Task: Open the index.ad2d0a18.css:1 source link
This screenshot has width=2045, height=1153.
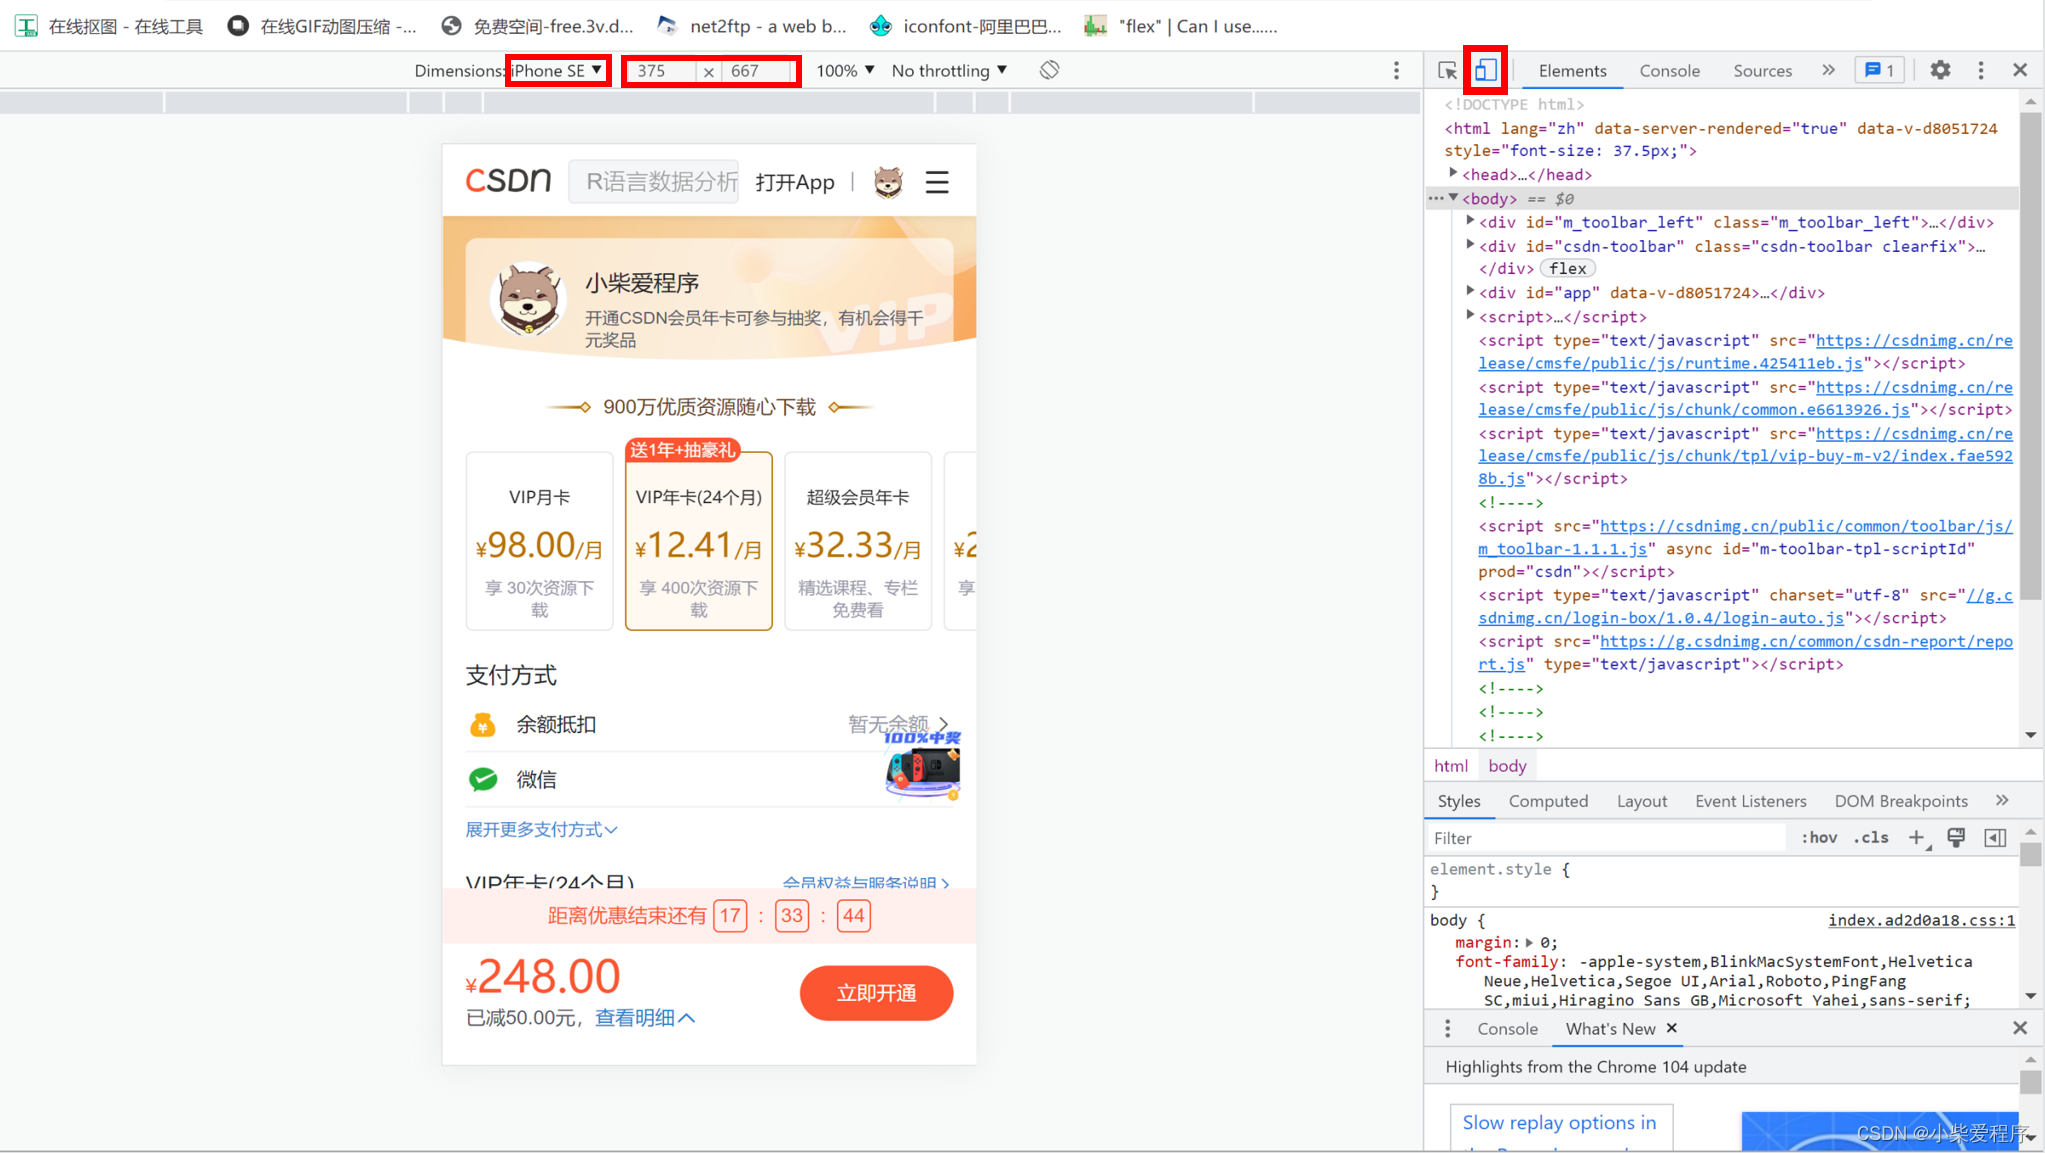Action: [1921, 920]
